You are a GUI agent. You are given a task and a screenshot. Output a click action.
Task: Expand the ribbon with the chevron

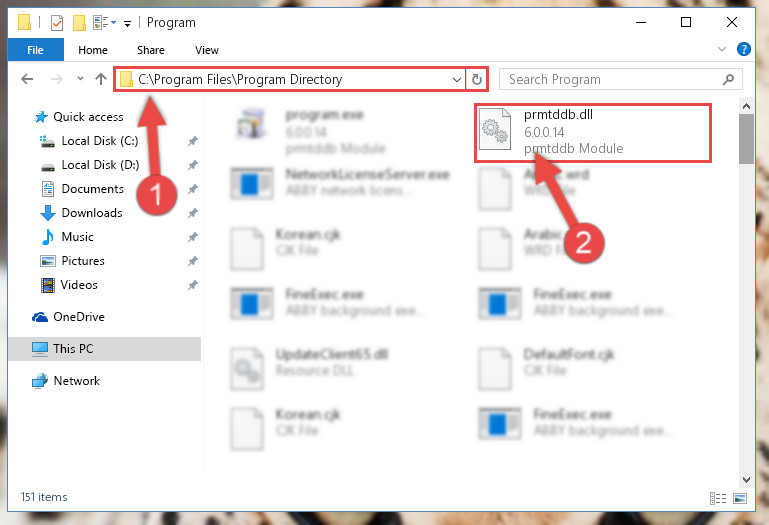click(x=721, y=49)
